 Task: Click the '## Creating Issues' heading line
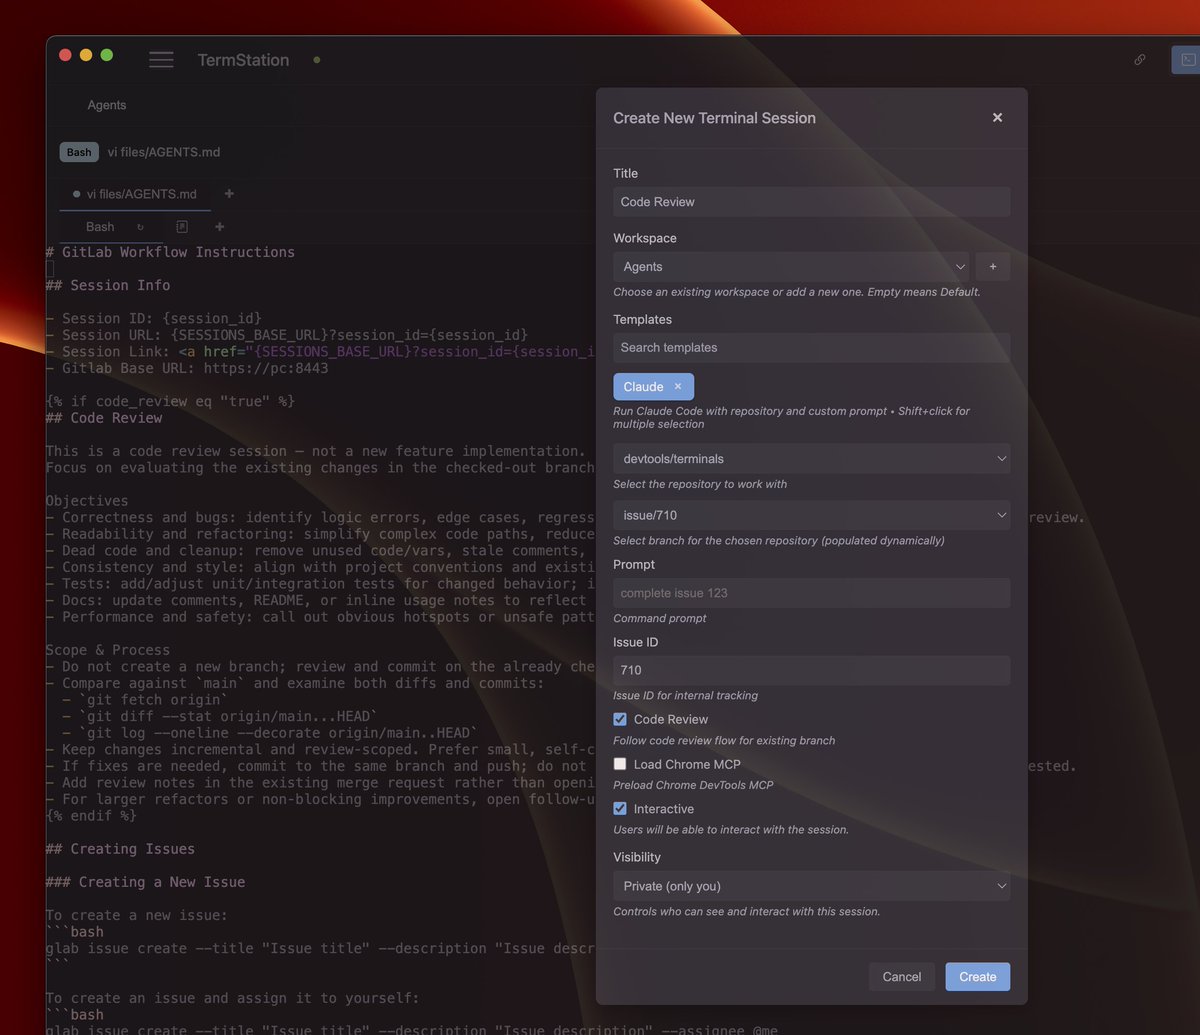[120, 849]
